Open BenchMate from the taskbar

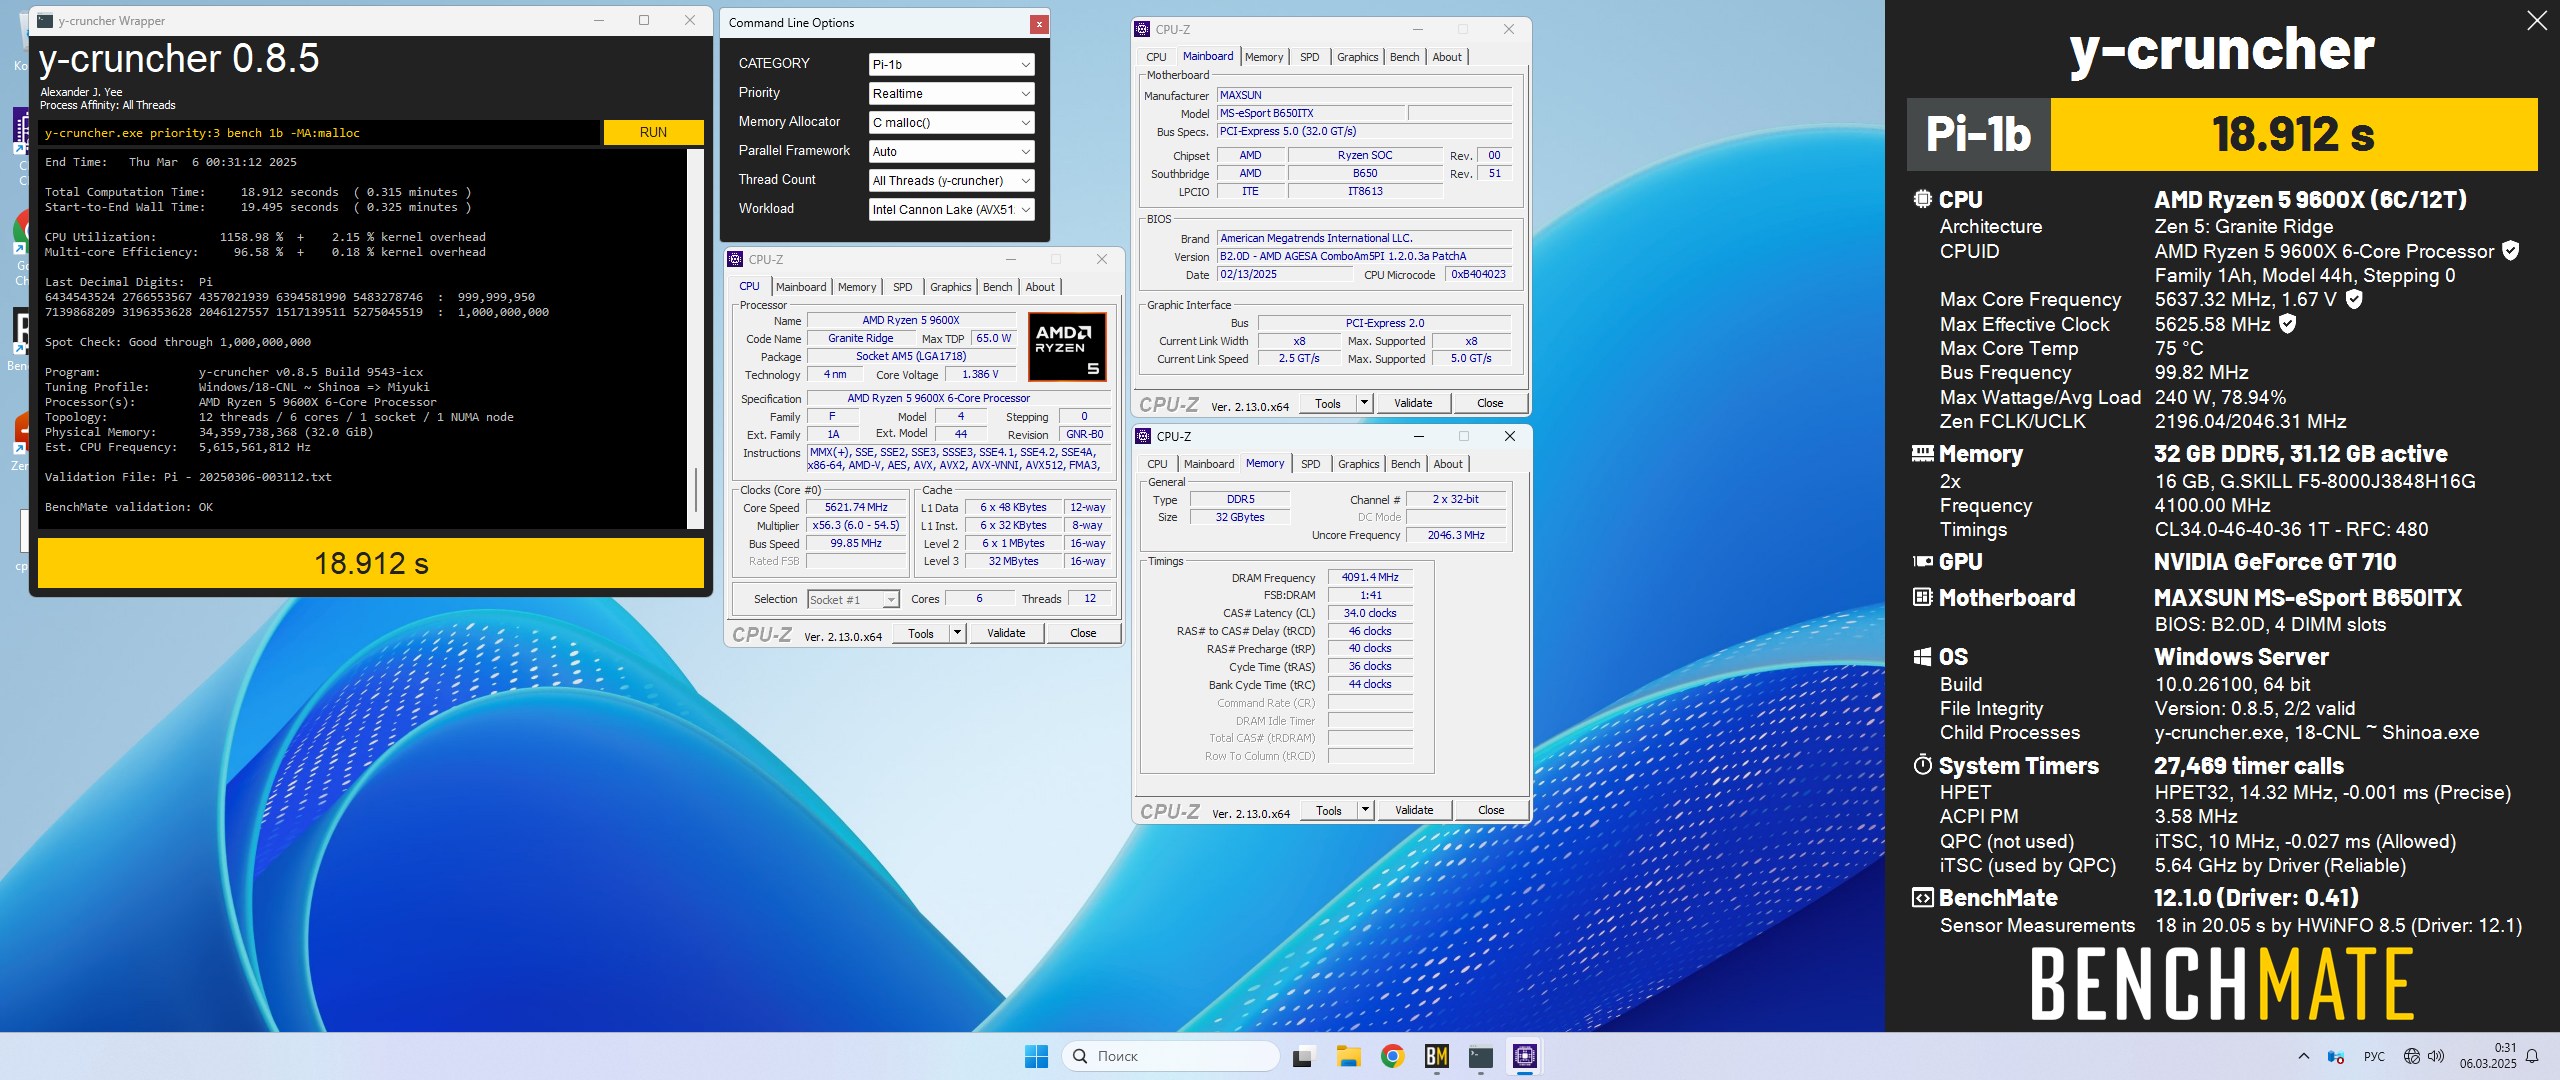(1437, 1056)
